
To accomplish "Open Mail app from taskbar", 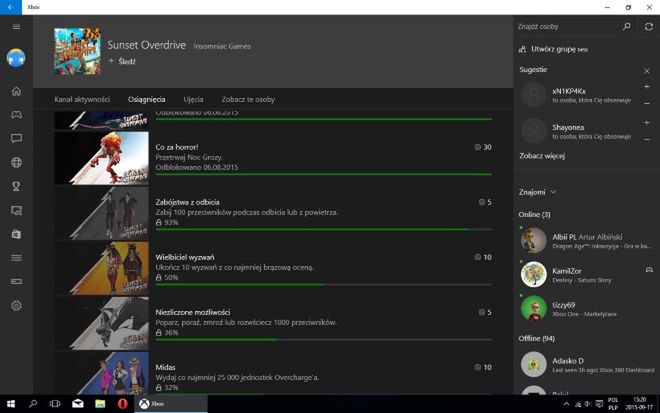I will 77,404.
